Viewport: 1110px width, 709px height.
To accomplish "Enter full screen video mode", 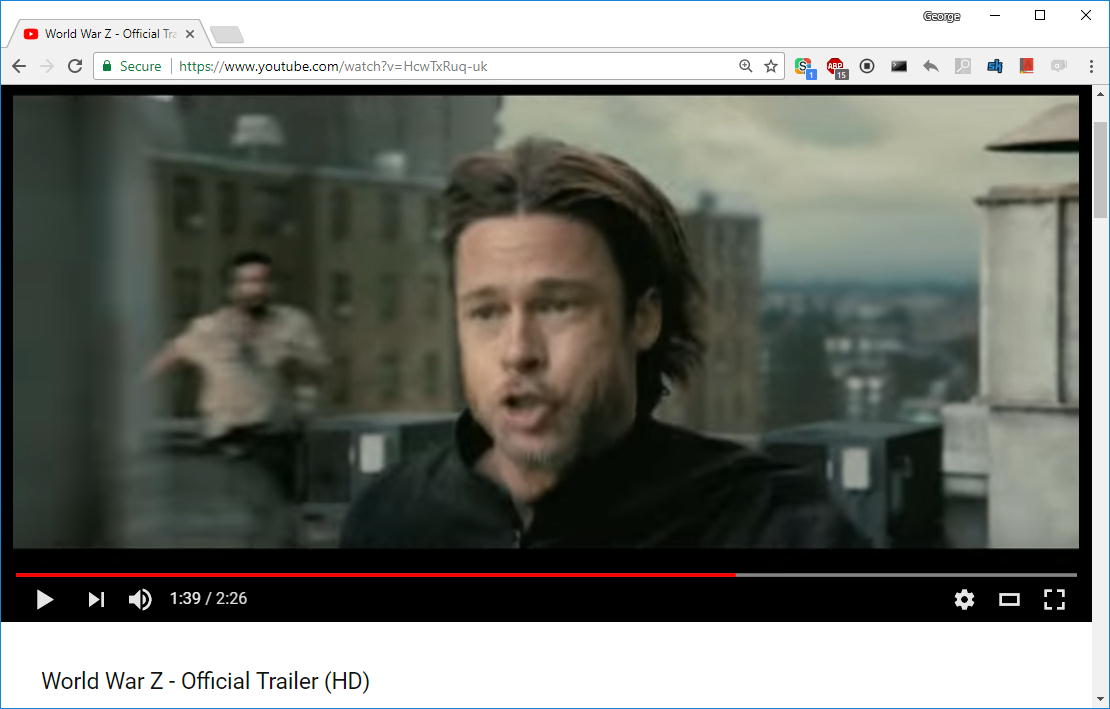I will (x=1054, y=599).
